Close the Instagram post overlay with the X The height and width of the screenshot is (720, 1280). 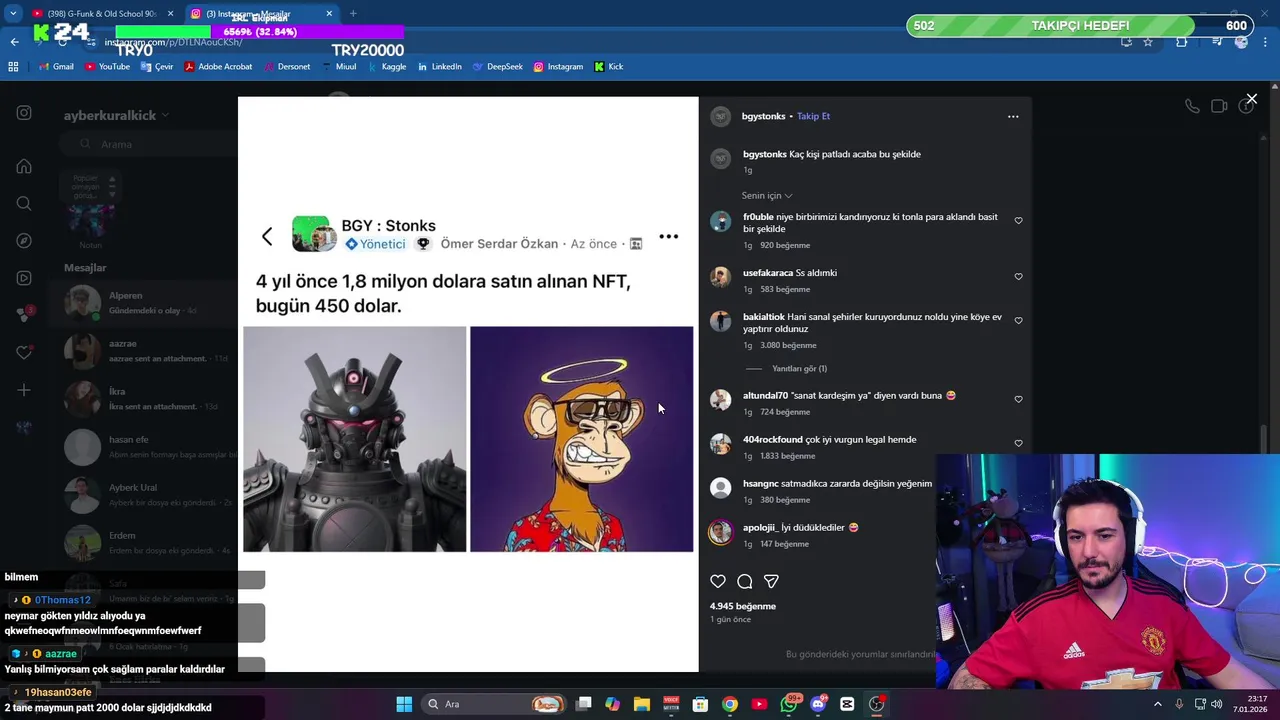click(1251, 99)
